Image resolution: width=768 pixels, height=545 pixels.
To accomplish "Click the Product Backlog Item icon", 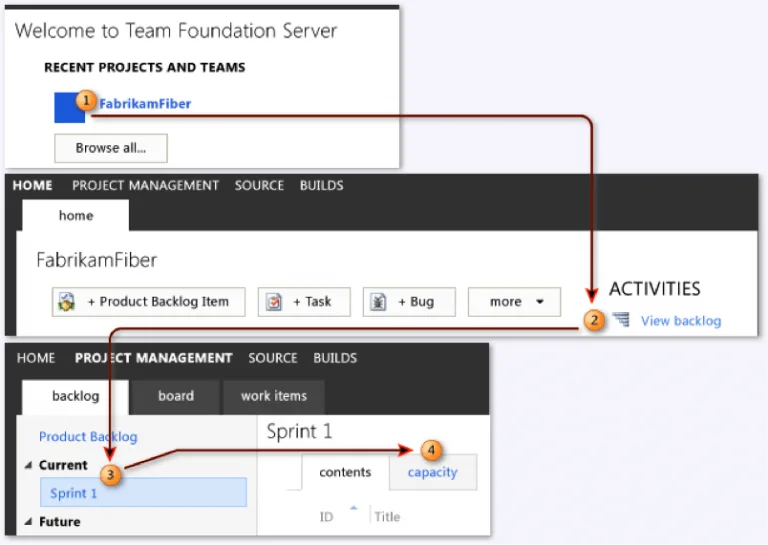I will (67, 302).
